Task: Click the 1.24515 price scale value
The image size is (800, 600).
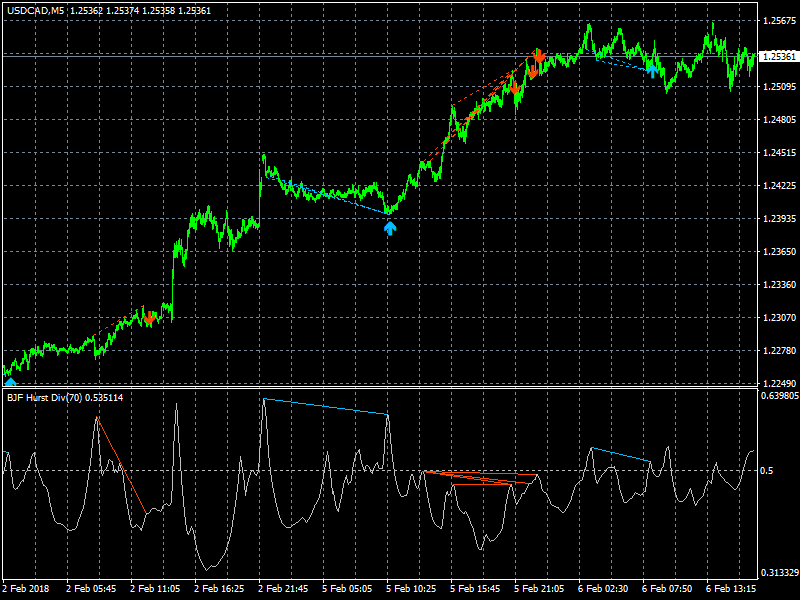Action: [779, 153]
